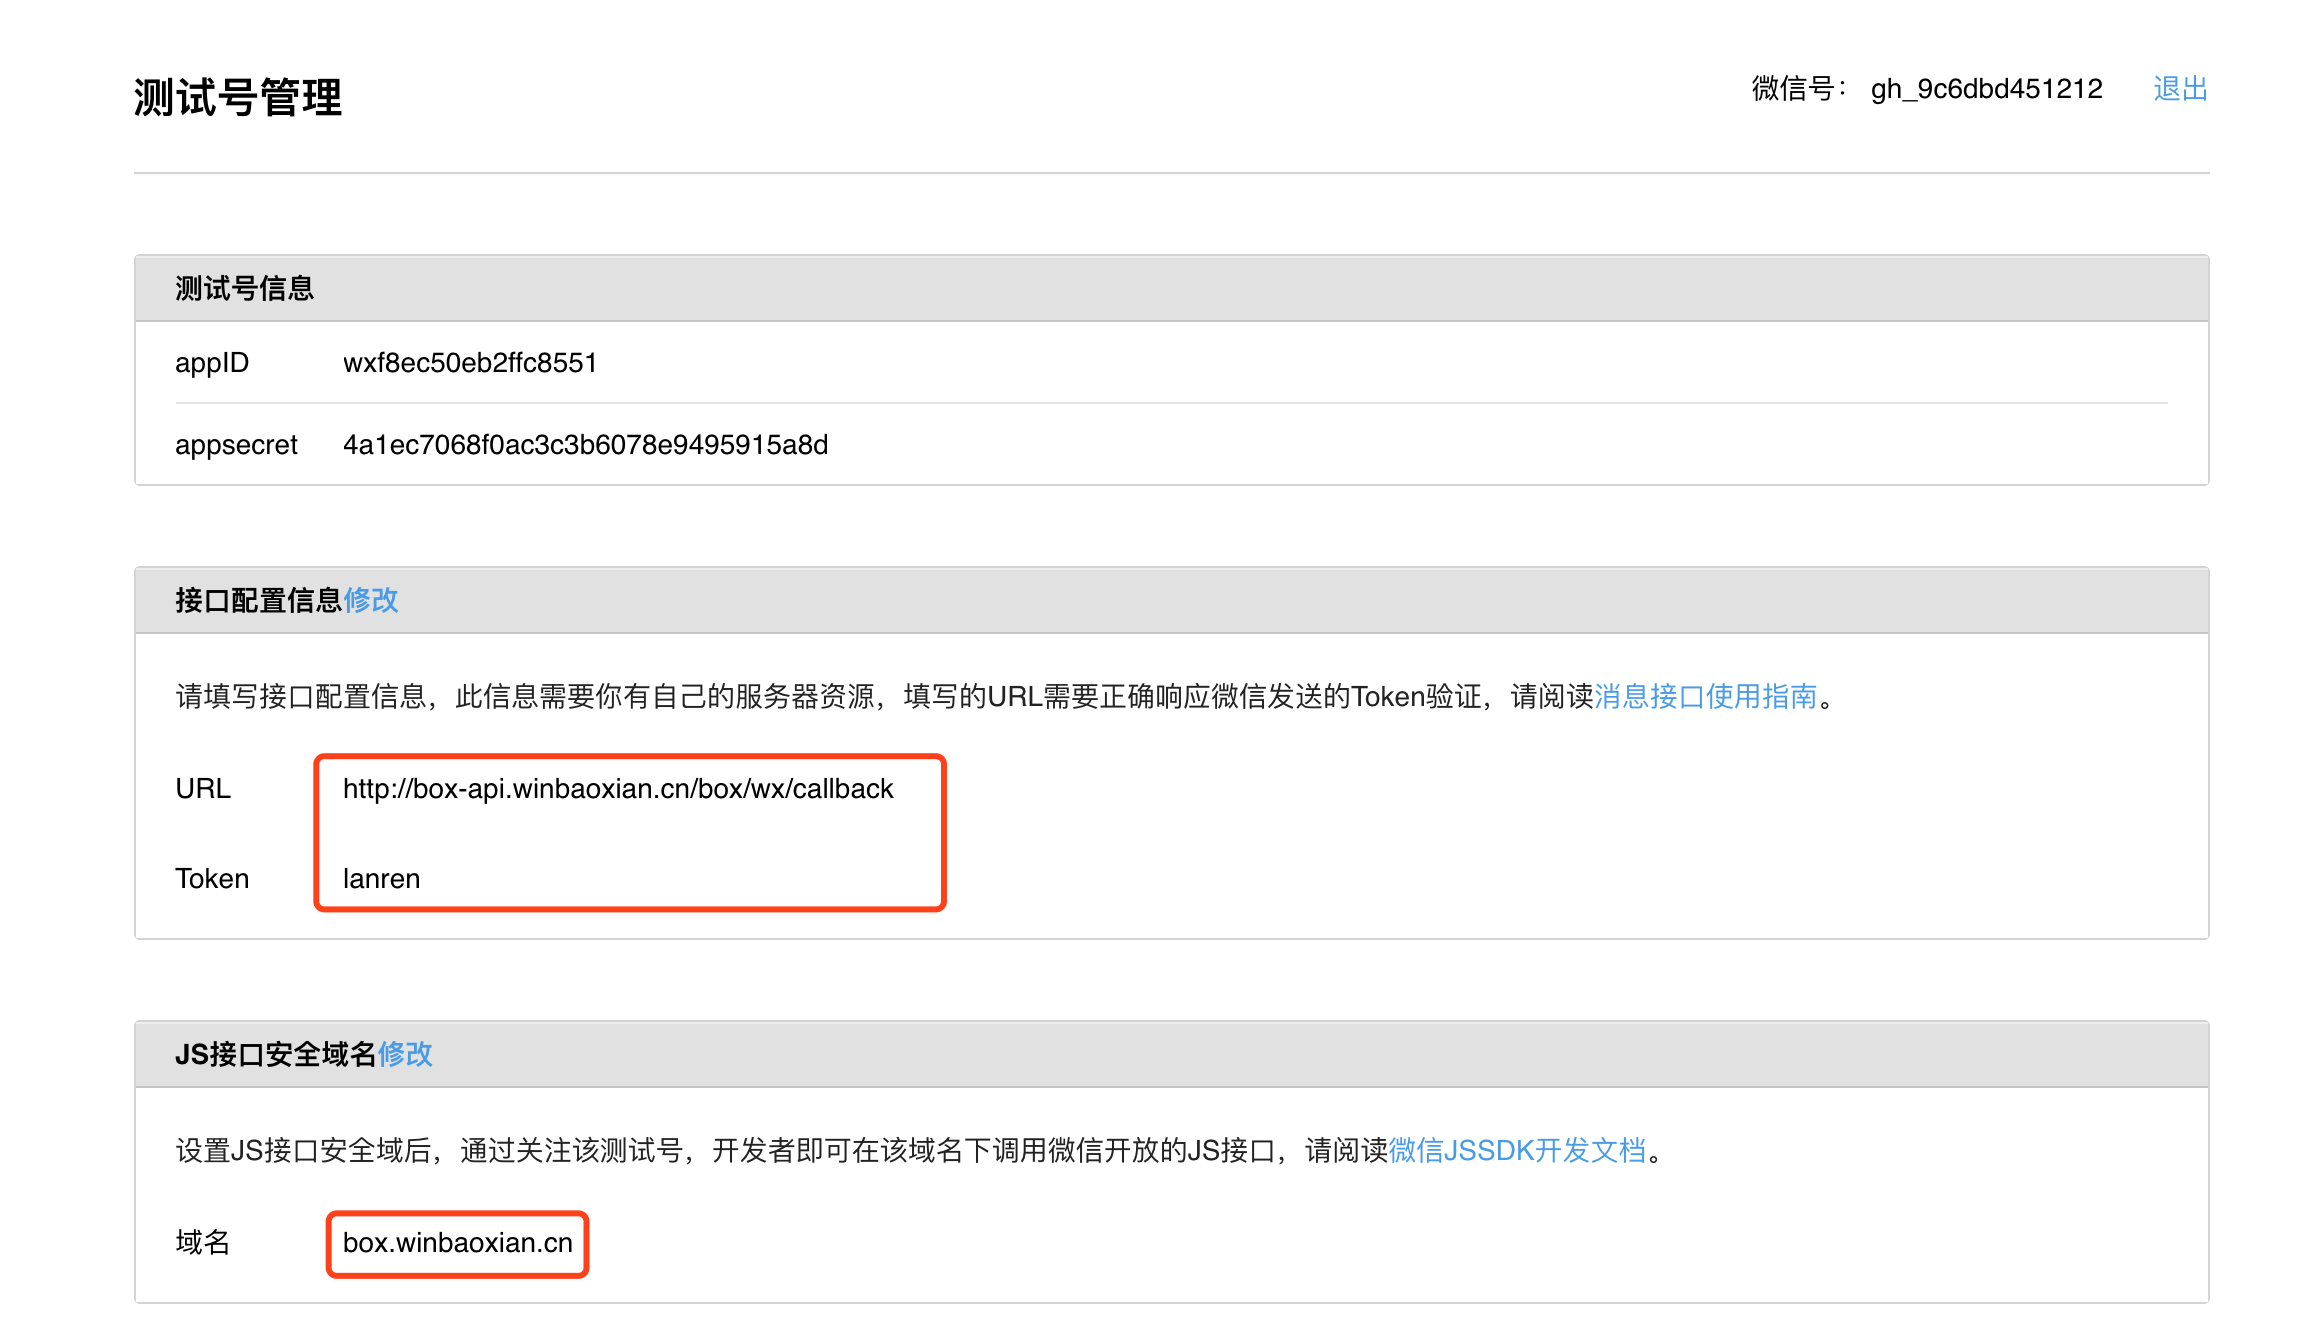Click the callback URL text

[x=617, y=789]
